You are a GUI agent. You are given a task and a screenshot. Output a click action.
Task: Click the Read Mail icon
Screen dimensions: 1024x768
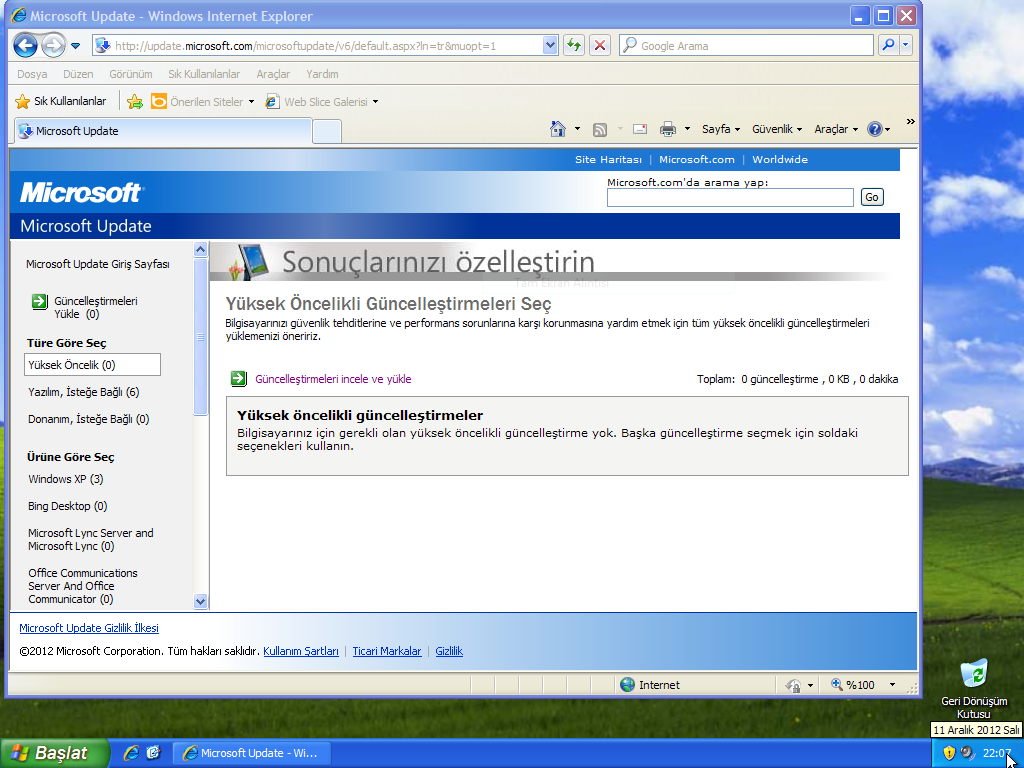click(640, 129)
